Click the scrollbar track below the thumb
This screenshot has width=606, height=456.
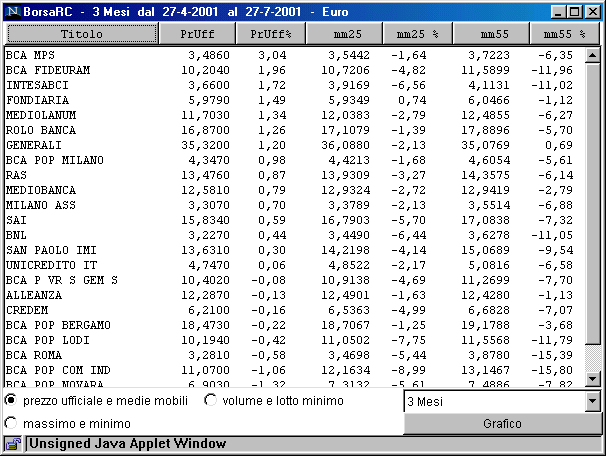pos(592,357)
